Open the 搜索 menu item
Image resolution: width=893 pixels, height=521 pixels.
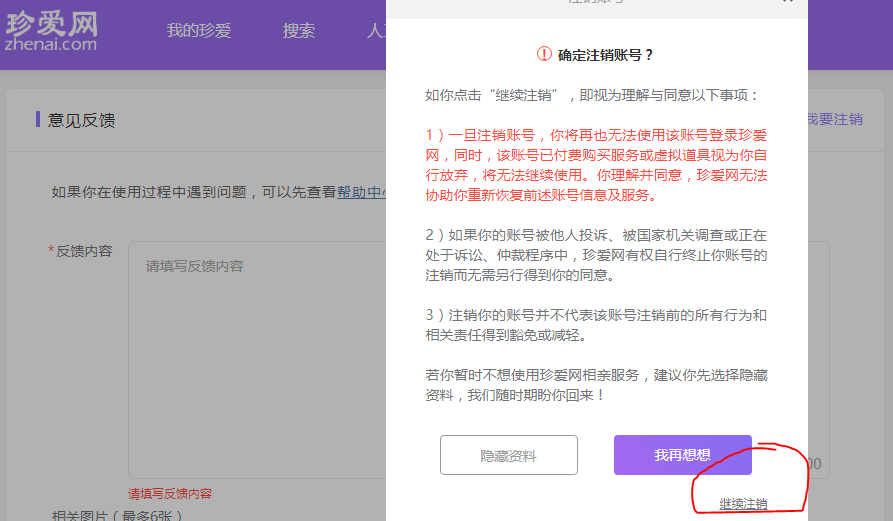pyautogui.click(x=298, y=31)
